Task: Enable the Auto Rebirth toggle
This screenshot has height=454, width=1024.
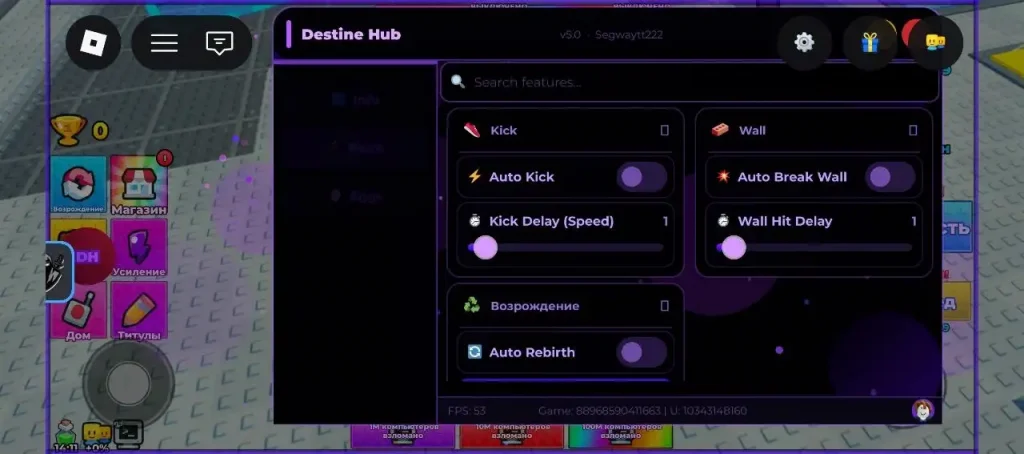Action: tap(641, 353)
